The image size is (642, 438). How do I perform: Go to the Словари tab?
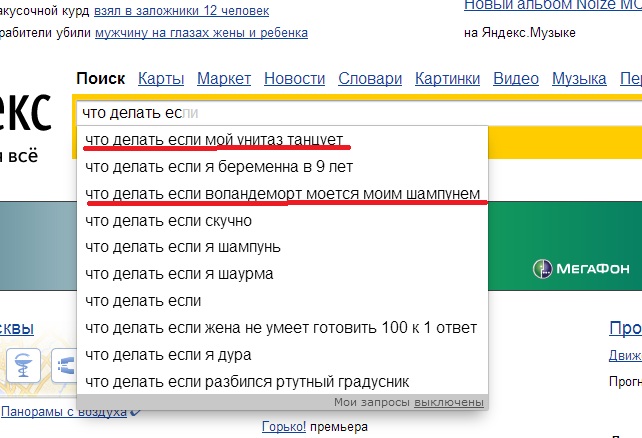[370, 78]
